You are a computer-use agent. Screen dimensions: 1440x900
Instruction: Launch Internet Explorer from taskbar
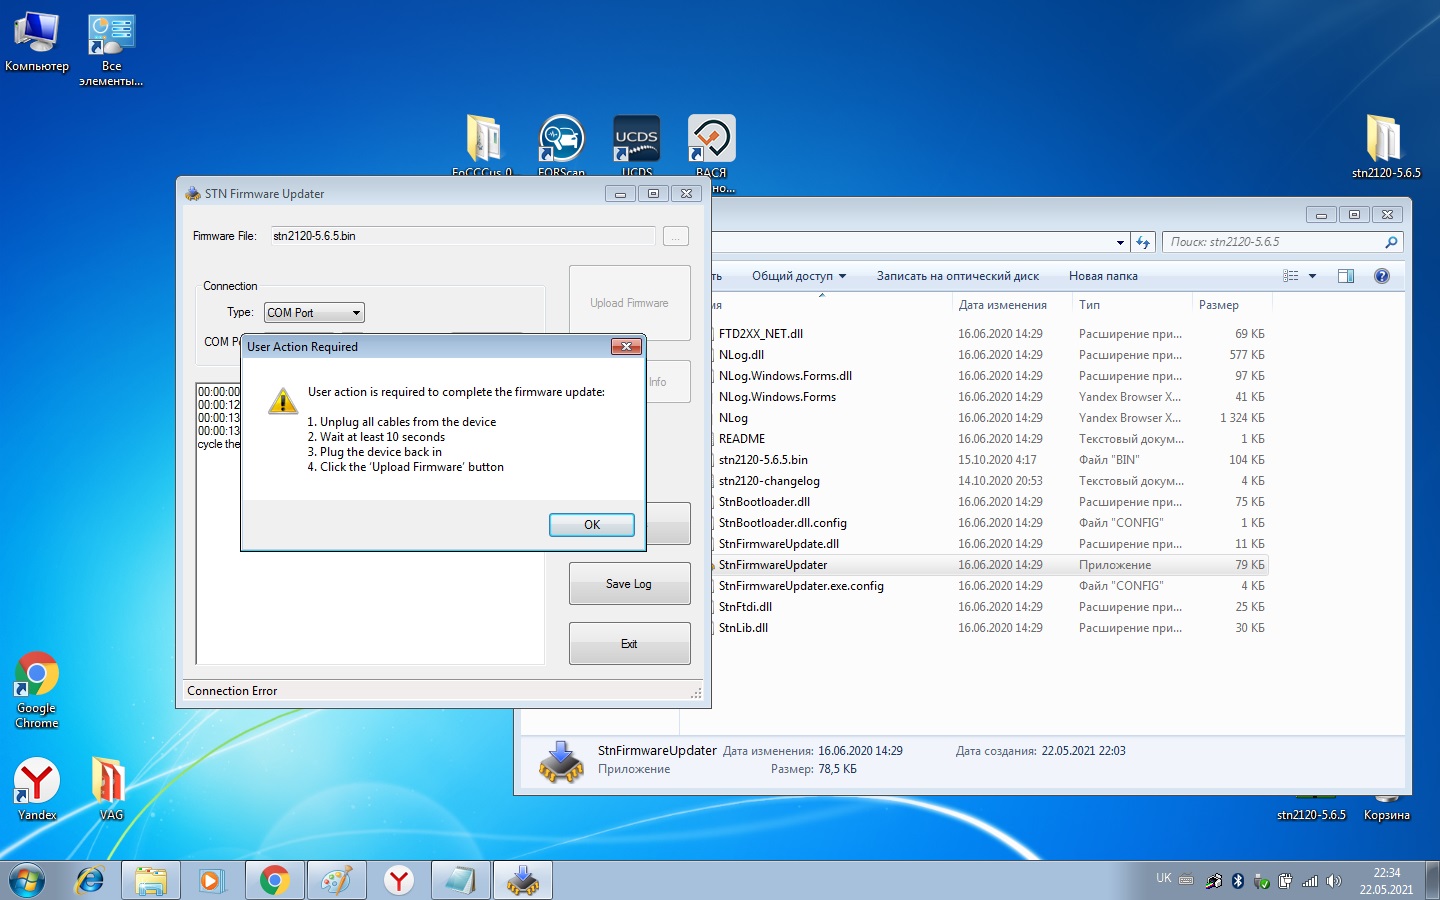90,880
